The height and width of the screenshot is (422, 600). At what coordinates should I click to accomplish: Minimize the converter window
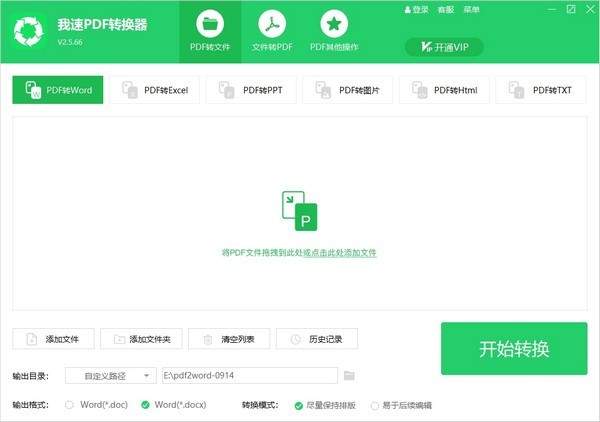[552, 9]
